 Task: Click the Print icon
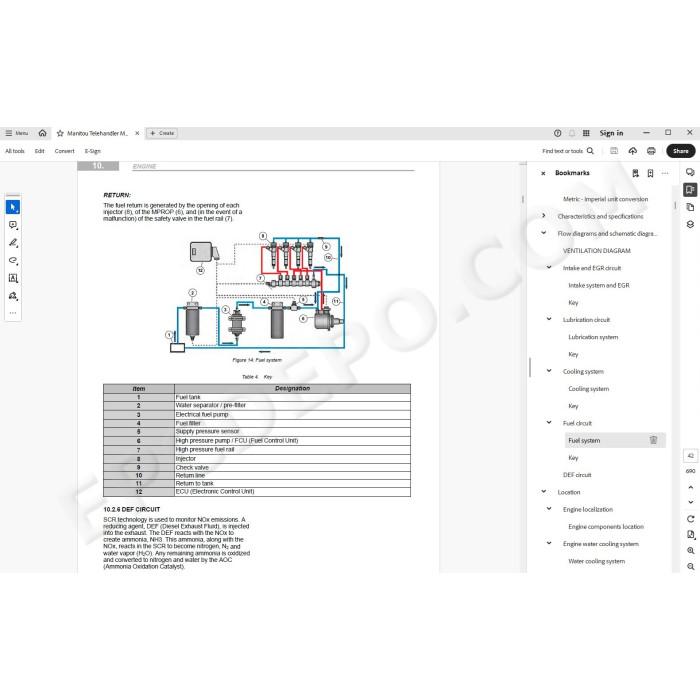tap(651, 151)
